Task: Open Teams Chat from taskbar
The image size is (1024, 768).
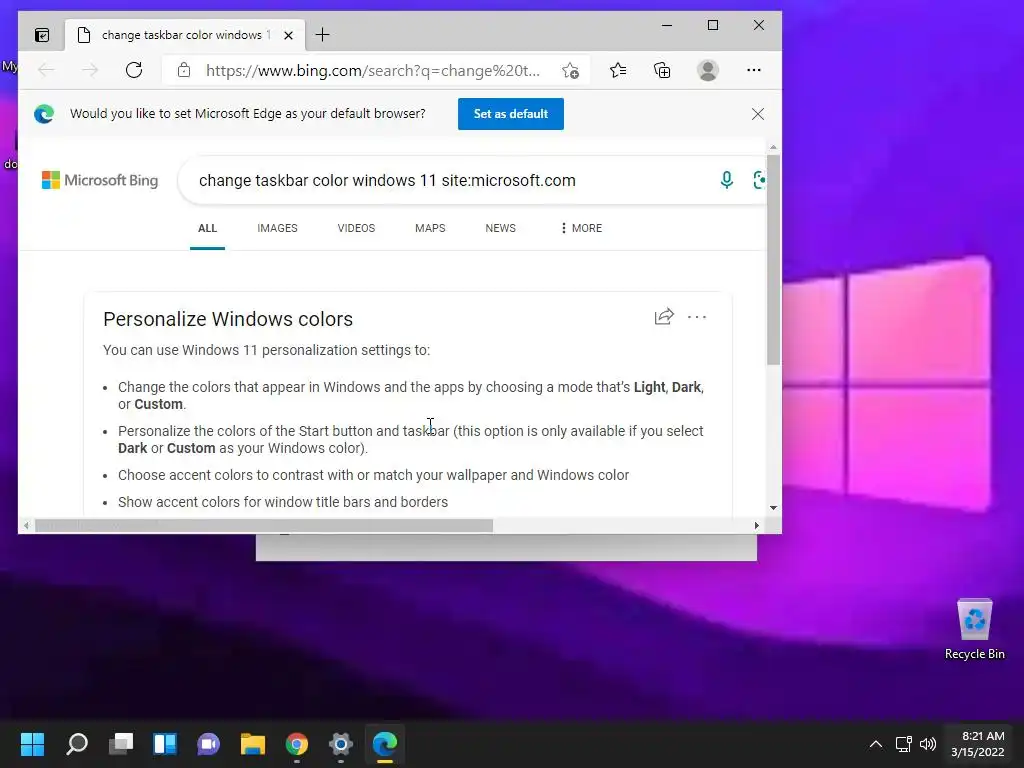Action: click(x=209, y=744)
